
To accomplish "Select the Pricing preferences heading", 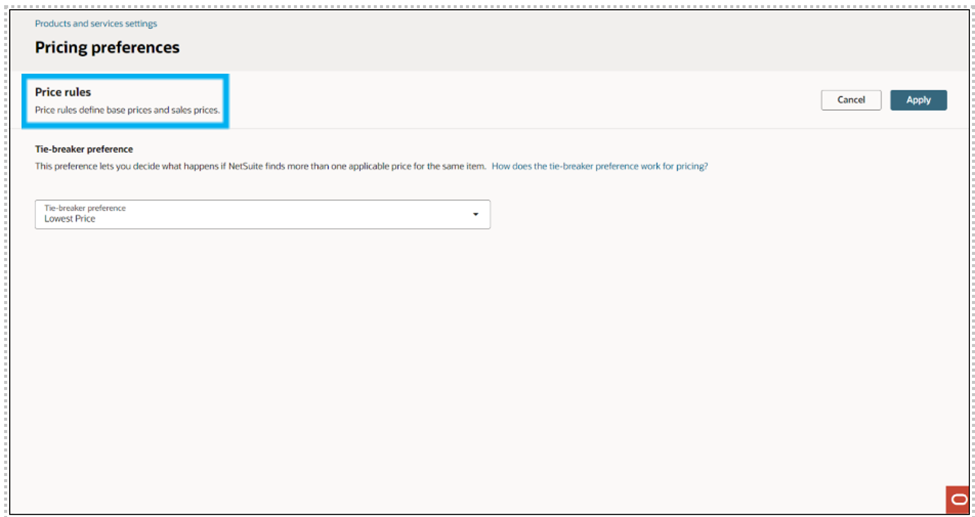I will tap(107, 47).
